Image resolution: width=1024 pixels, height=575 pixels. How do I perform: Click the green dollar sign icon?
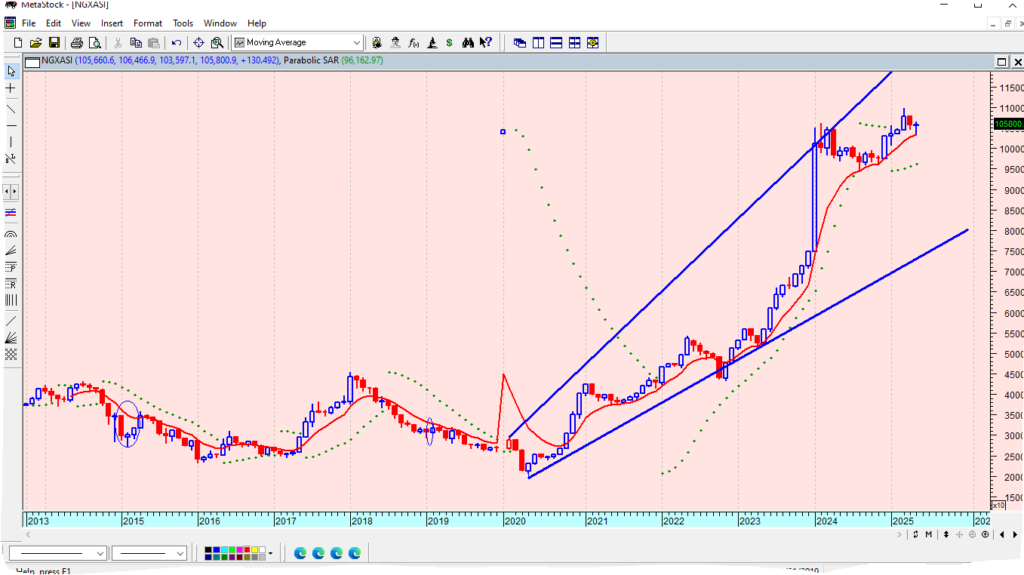[x=450, y=43]
